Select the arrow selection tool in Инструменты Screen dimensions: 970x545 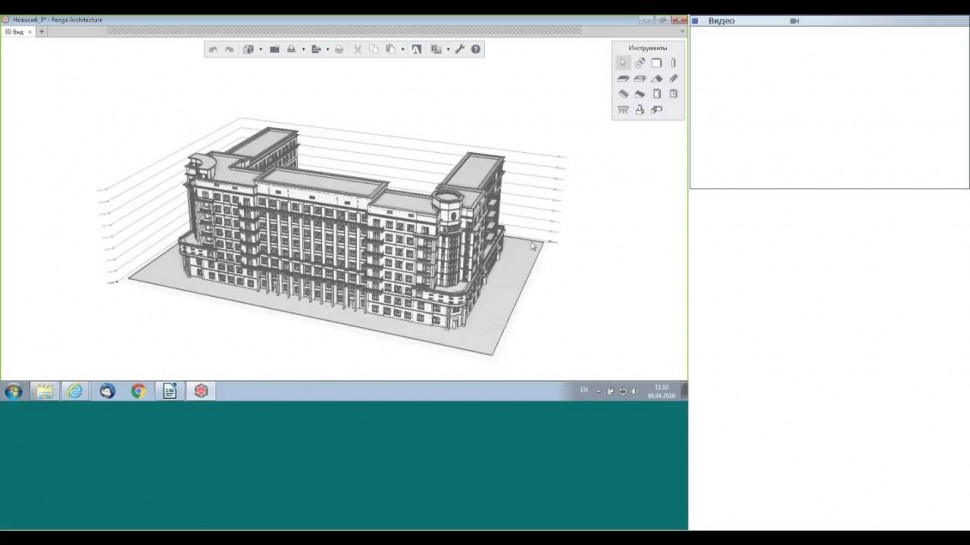pyautogui.click(x=623, y=63)
